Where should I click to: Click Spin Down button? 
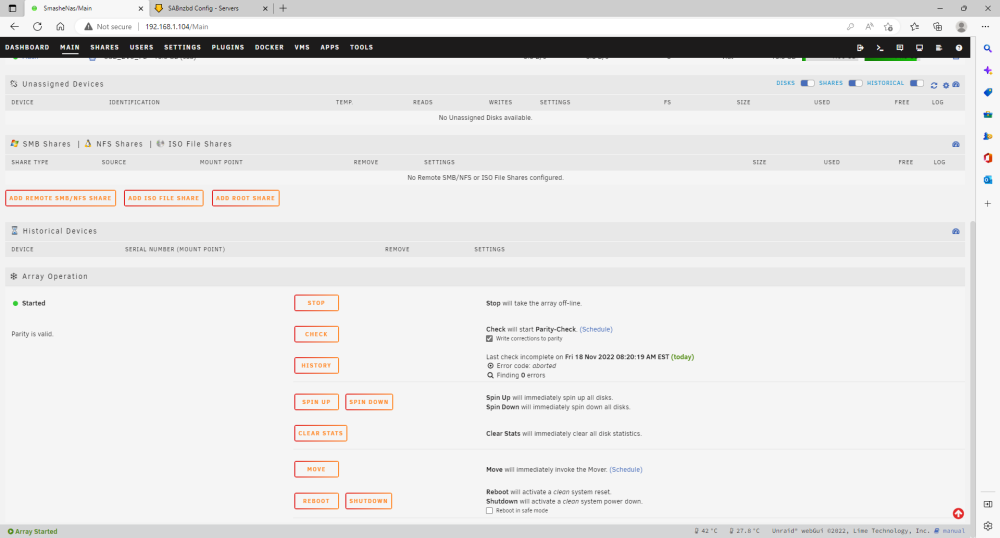[x=369, y=402]
